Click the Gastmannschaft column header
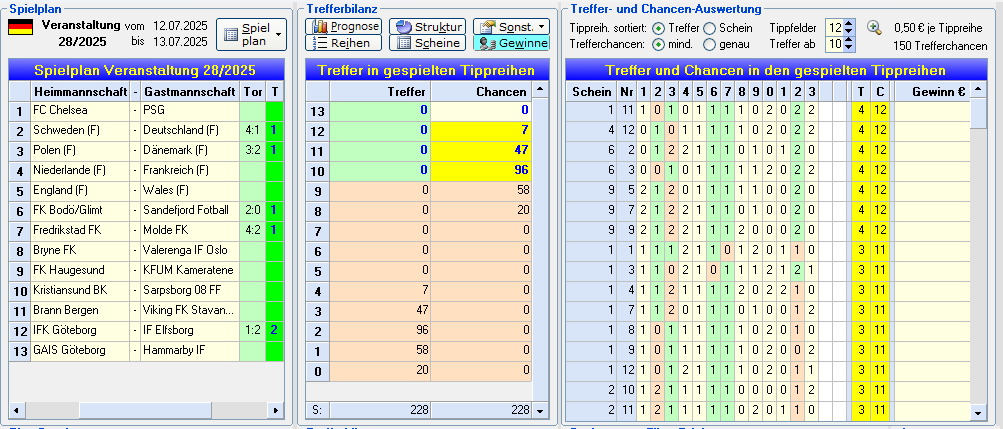This screenshot has height=429, width=1003. (190, 92)
